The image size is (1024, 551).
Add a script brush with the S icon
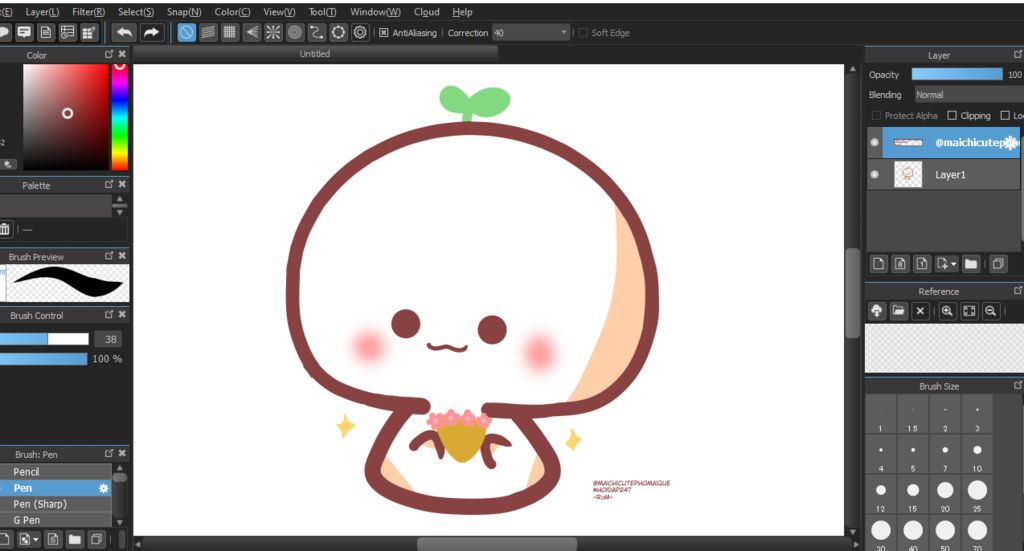[53, 539]
